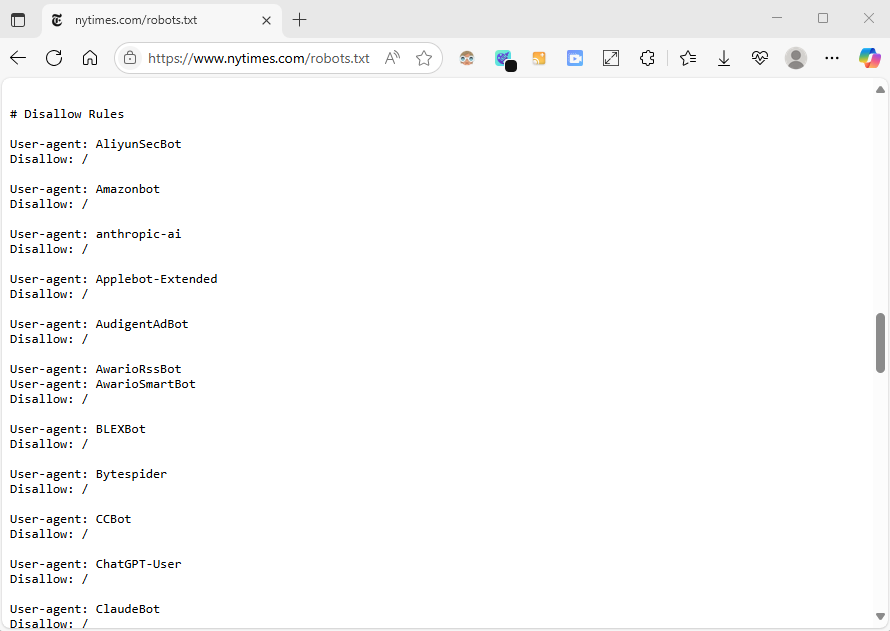Click the Disallow line under Amazonbot

point(49,204)
